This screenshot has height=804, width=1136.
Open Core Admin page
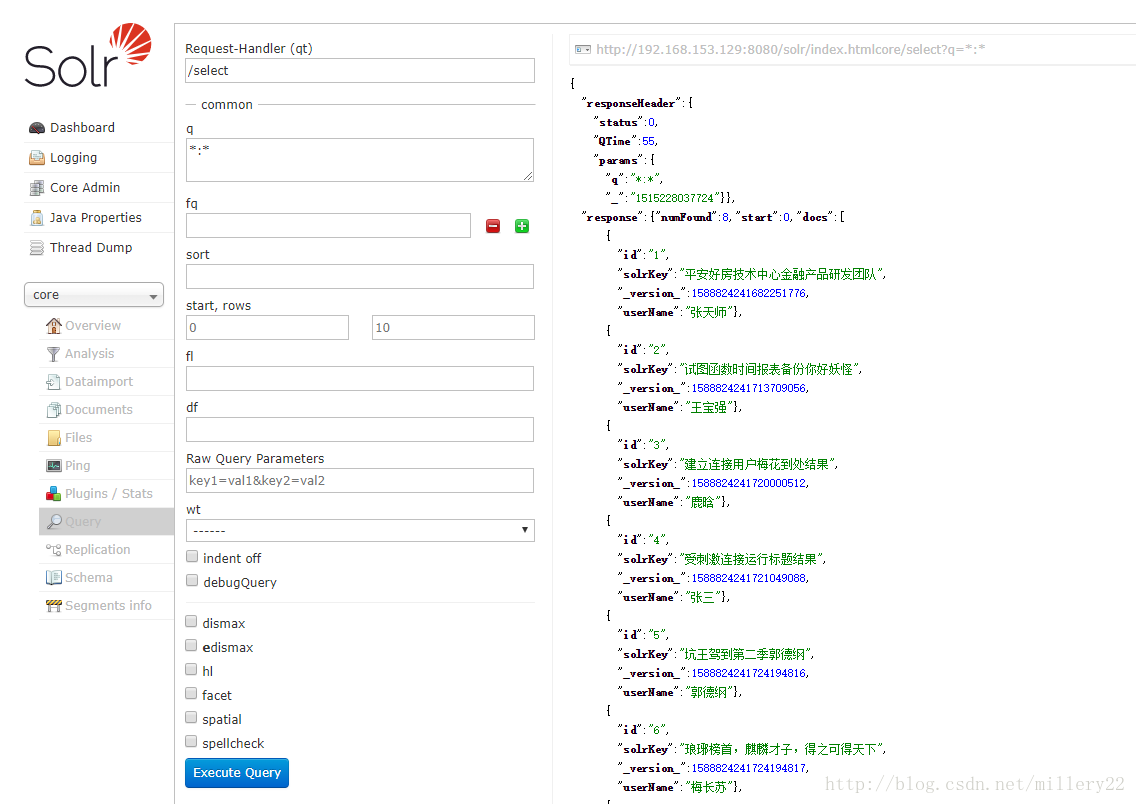click(x=85, y=188)
